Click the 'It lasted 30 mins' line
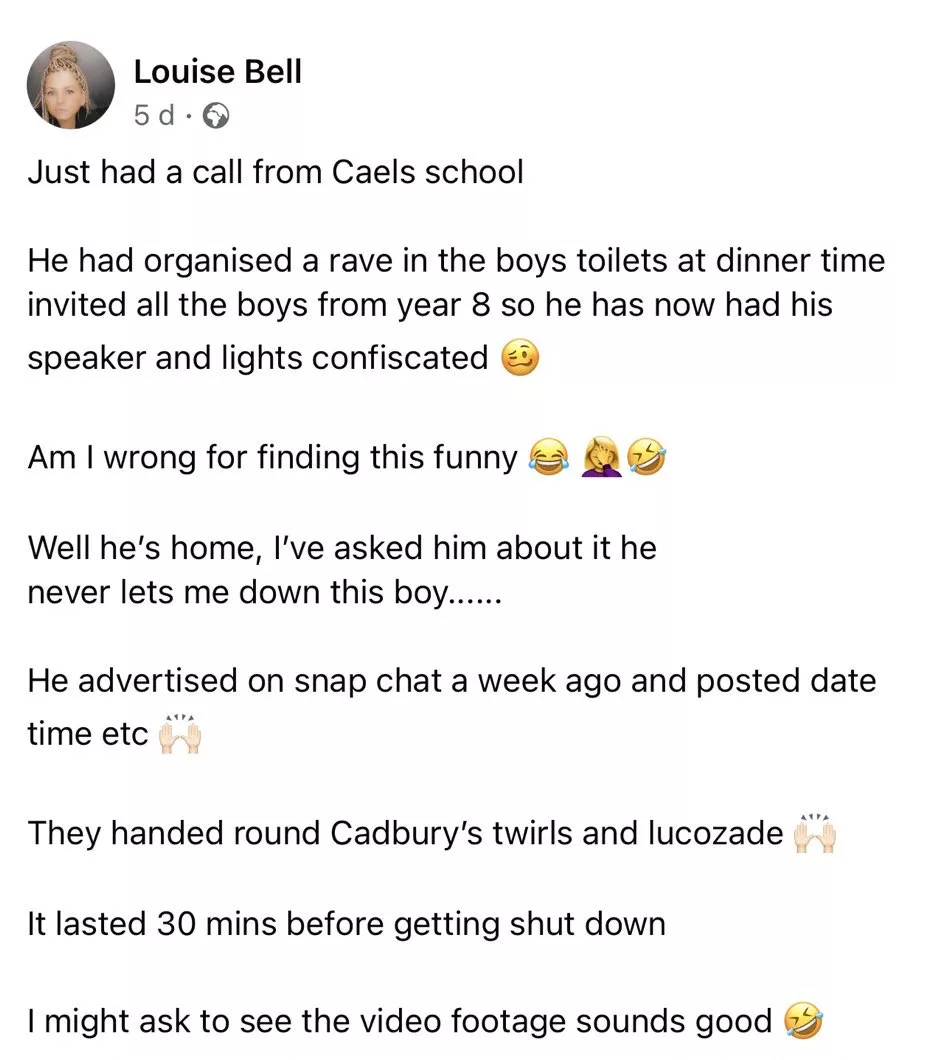Viewport: 947px width, 1060px height. pos(346,923)
